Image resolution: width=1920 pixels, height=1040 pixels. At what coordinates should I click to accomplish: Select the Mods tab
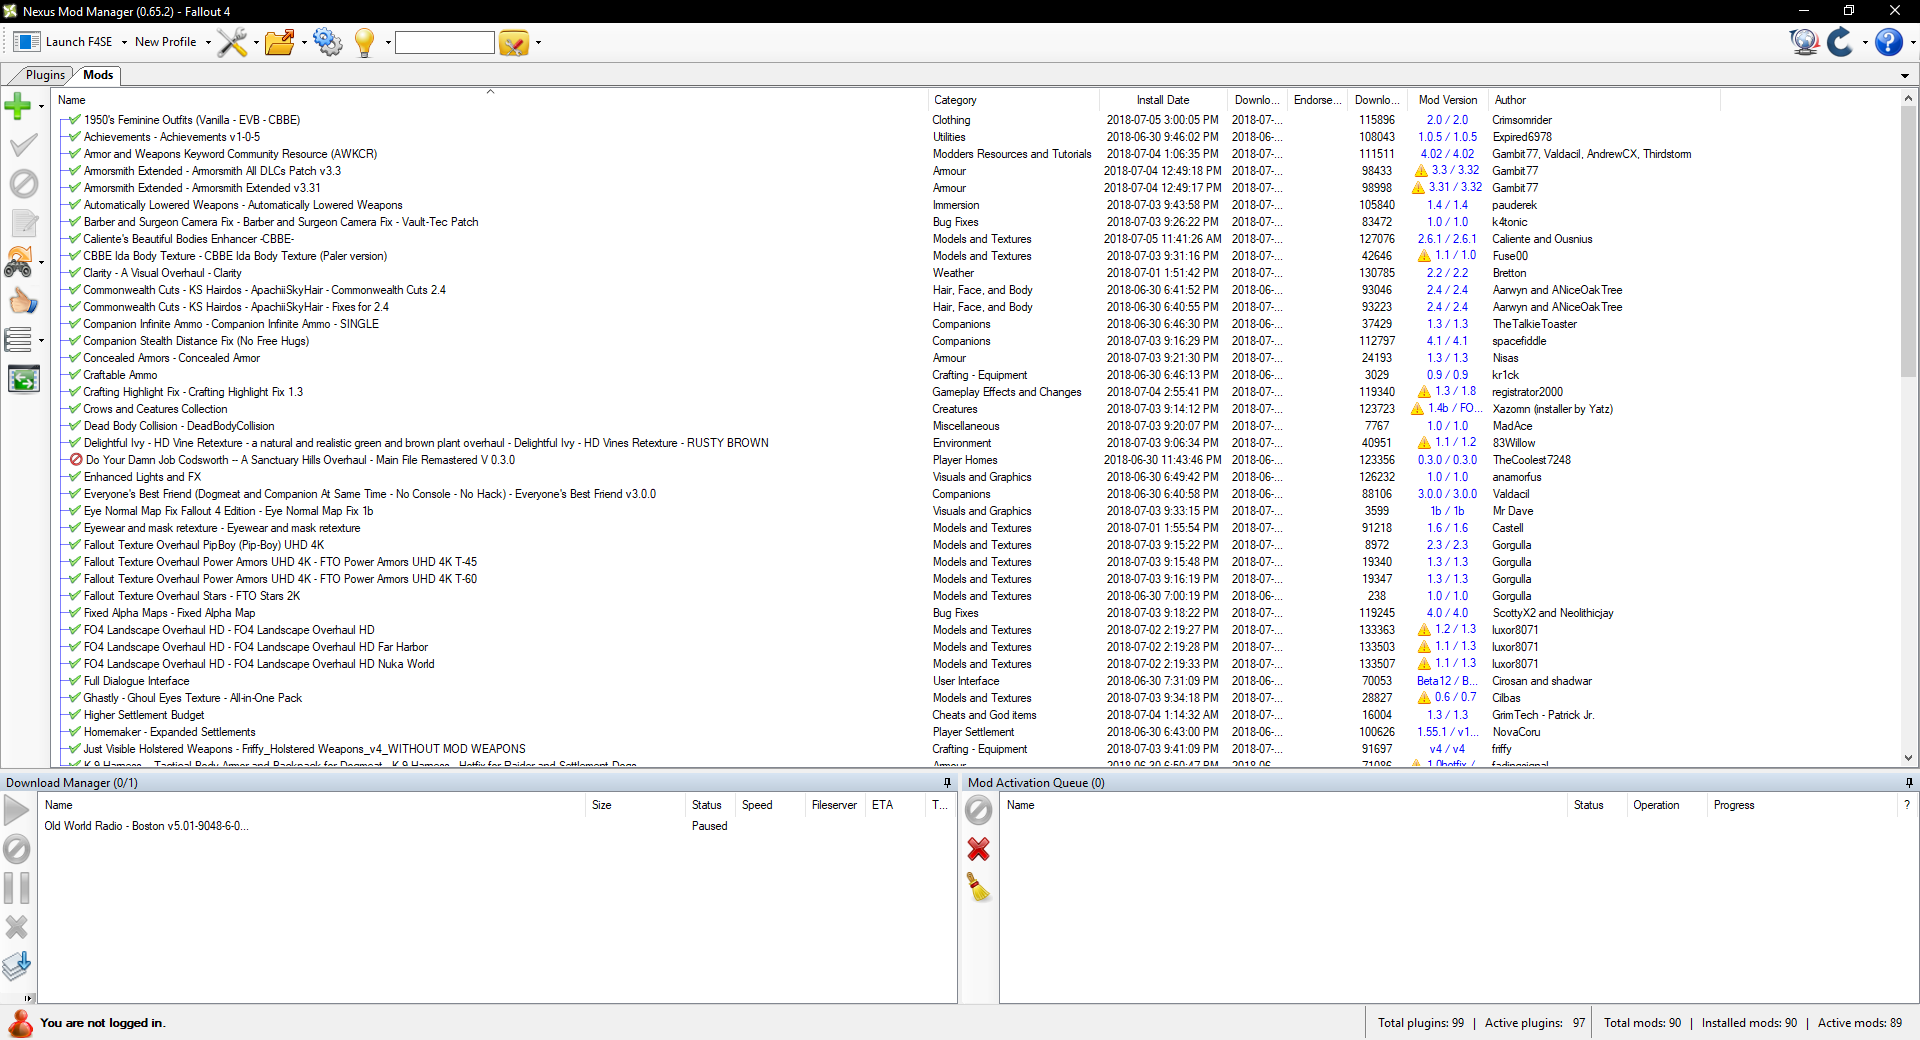click(x=98, y=75)
